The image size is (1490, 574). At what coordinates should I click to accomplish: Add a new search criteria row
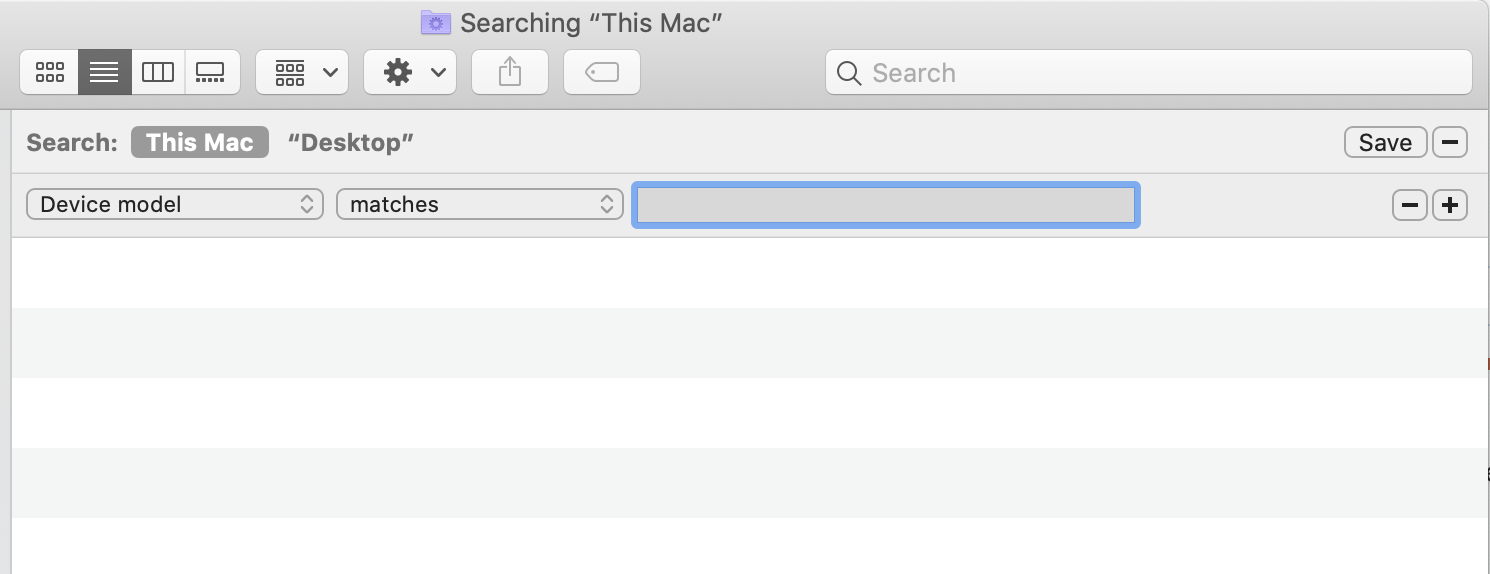[x=1450, y=205]
